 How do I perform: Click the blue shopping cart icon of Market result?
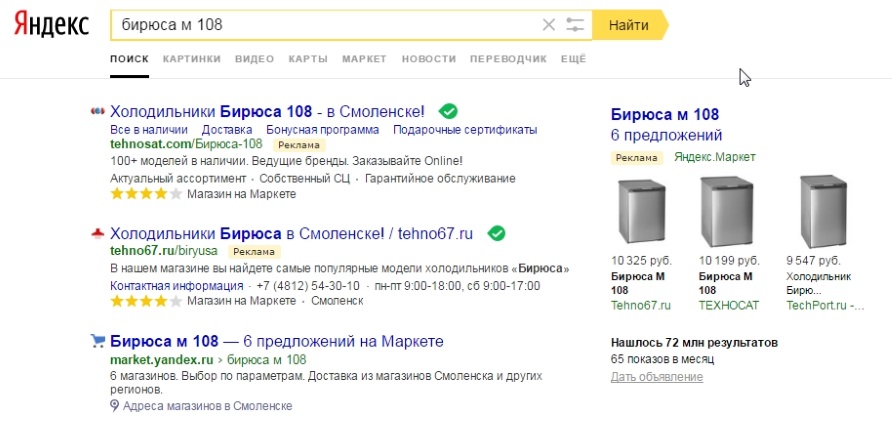point(98,341)
